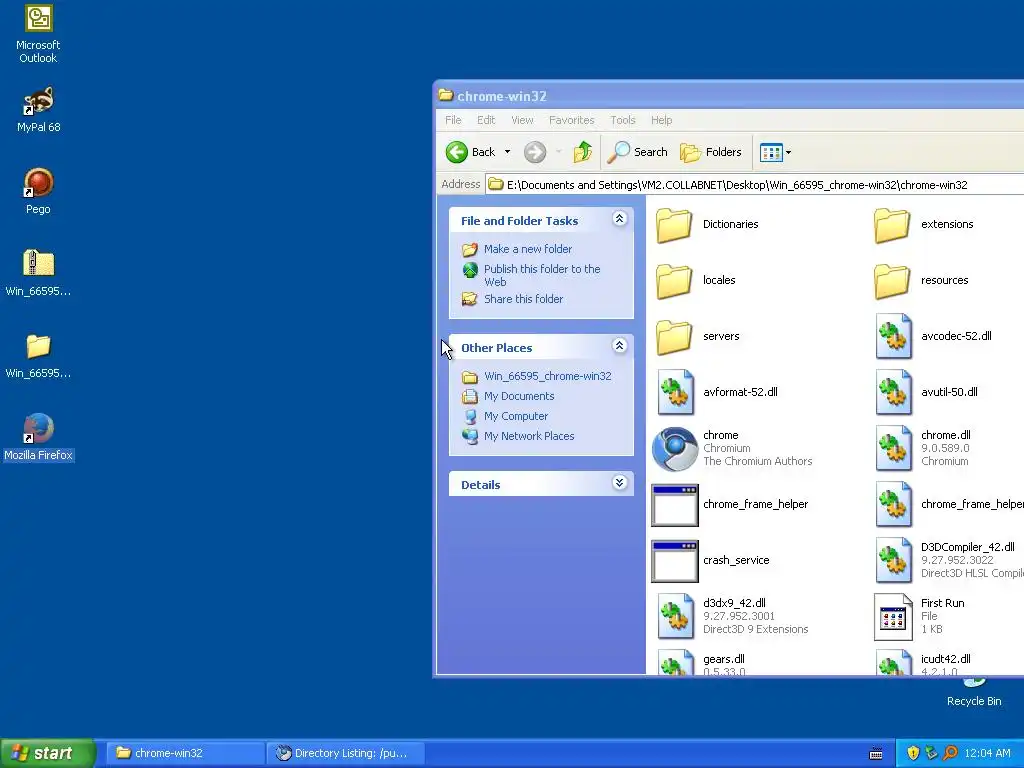1024x768 pixels.
Task: Select avutil-50.dll file
Action: click(x=926, y=392)
